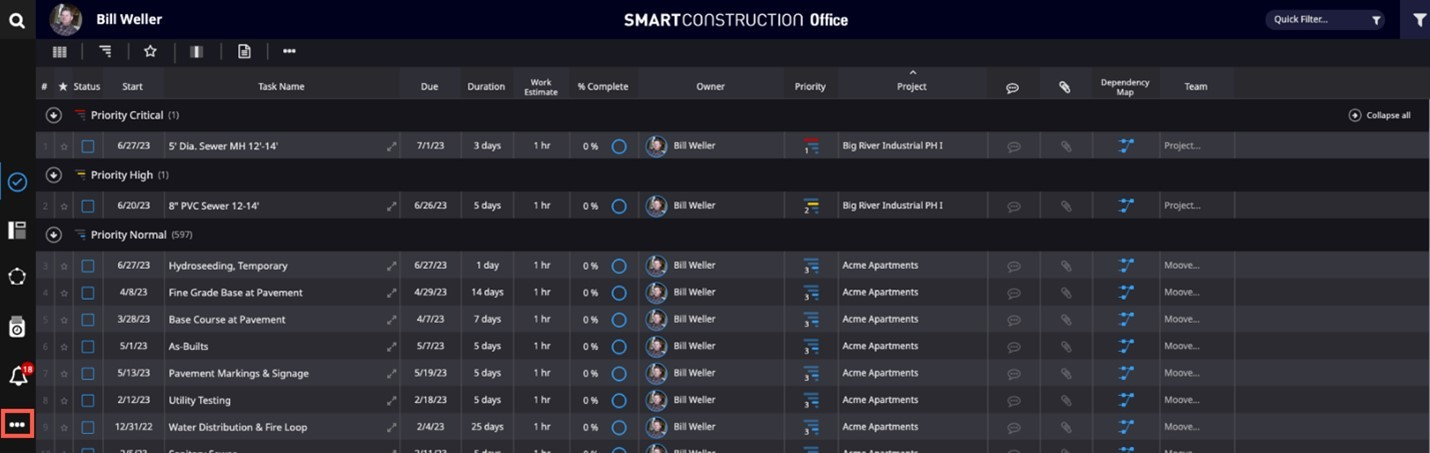Open the search magnifier in the sidebar

tap(17, 19)
